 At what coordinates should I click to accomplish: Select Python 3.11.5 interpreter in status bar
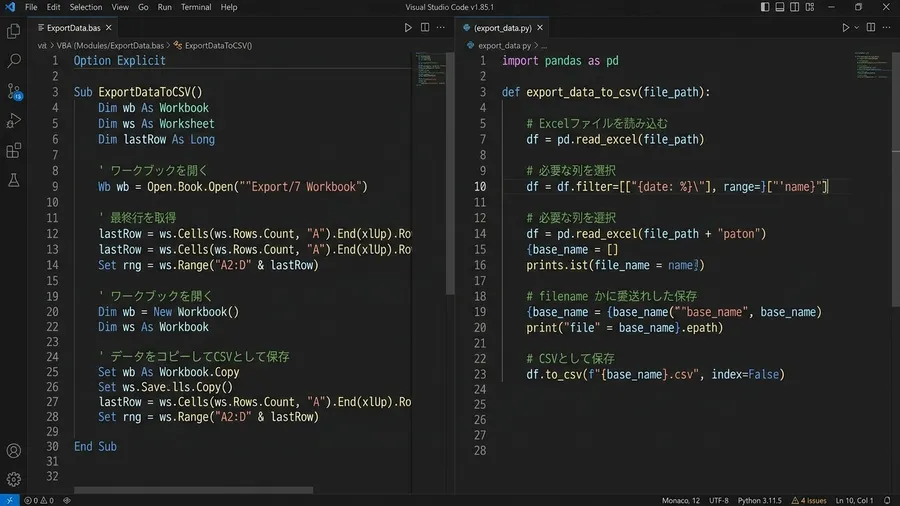coord(759,500)
